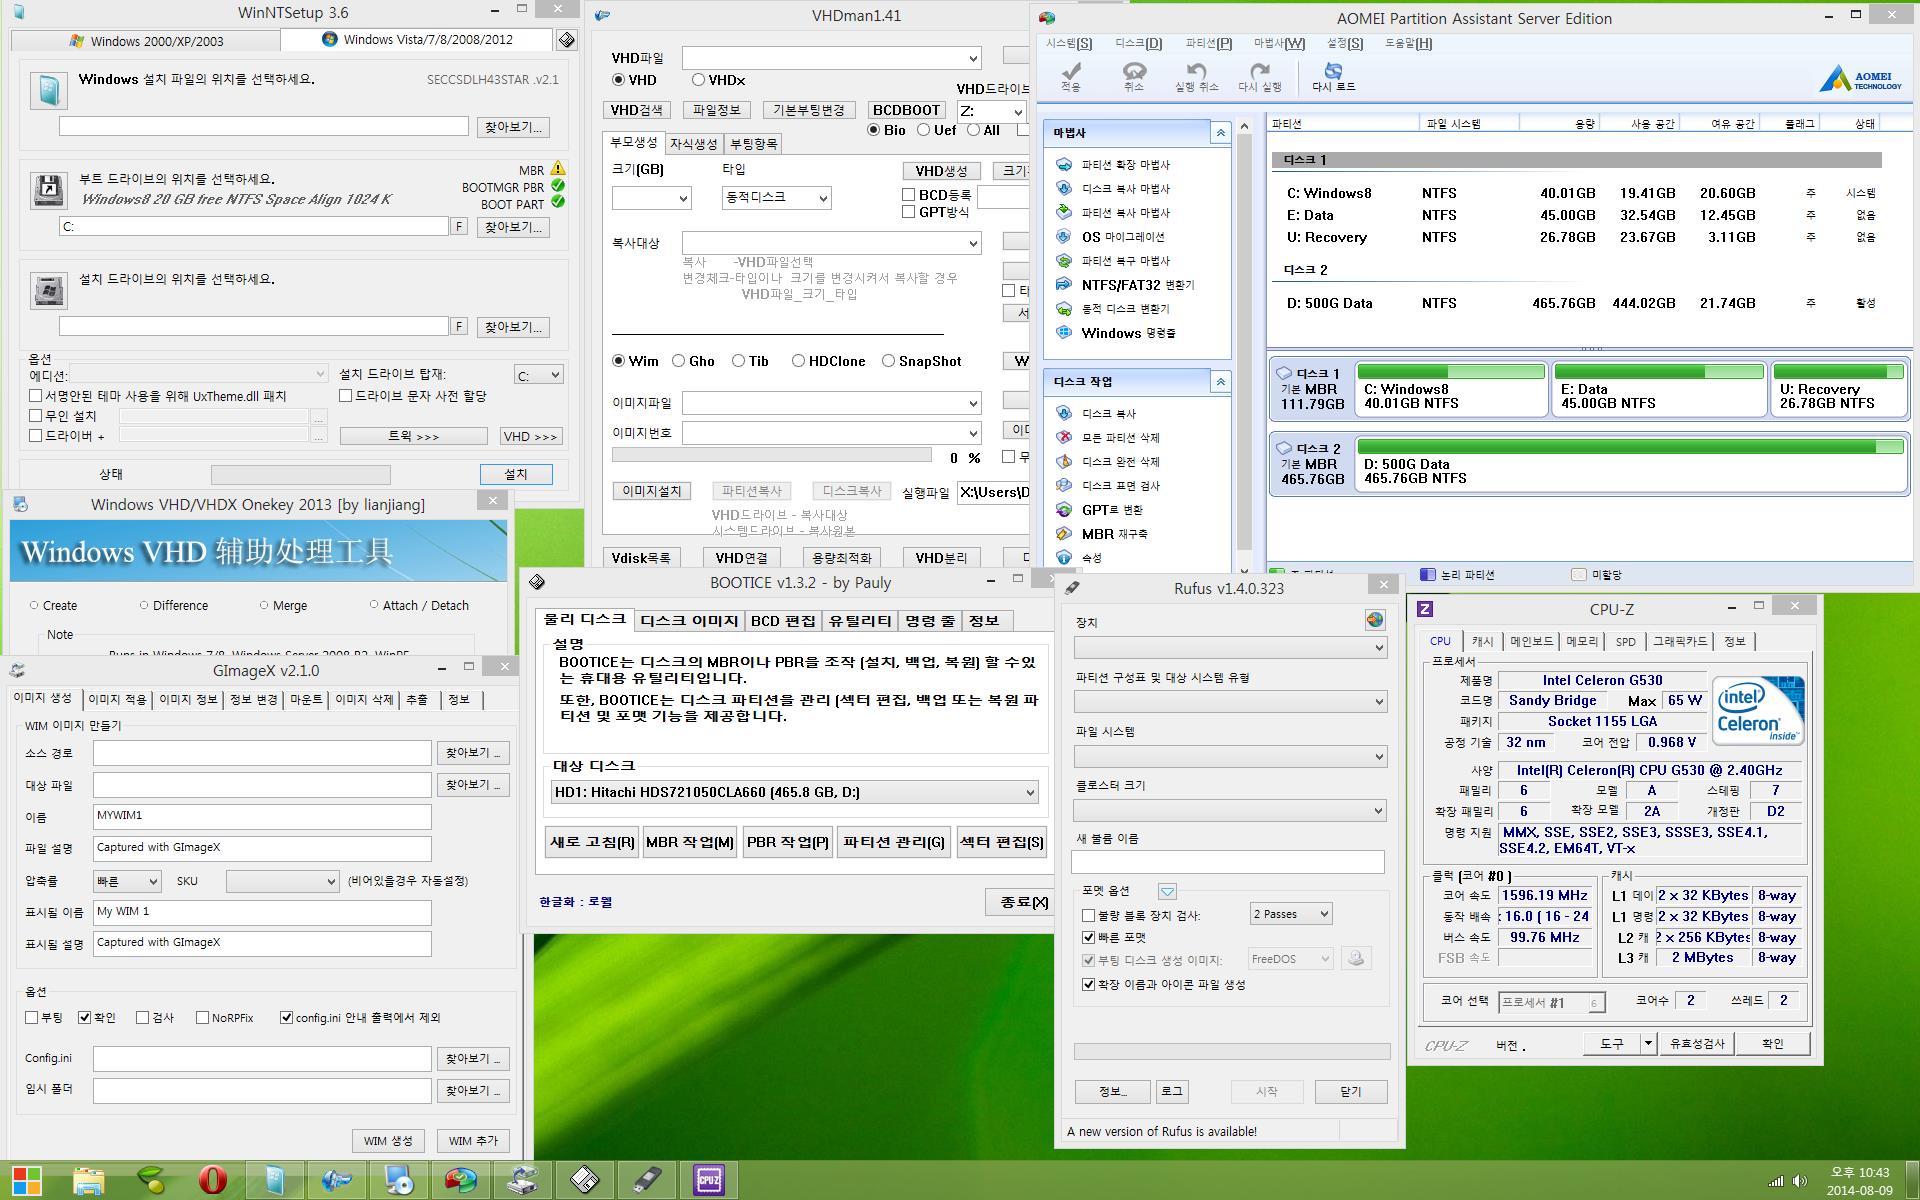Toggle 빠른 포맷 checkbox in Rufus

coord(1089,938)
